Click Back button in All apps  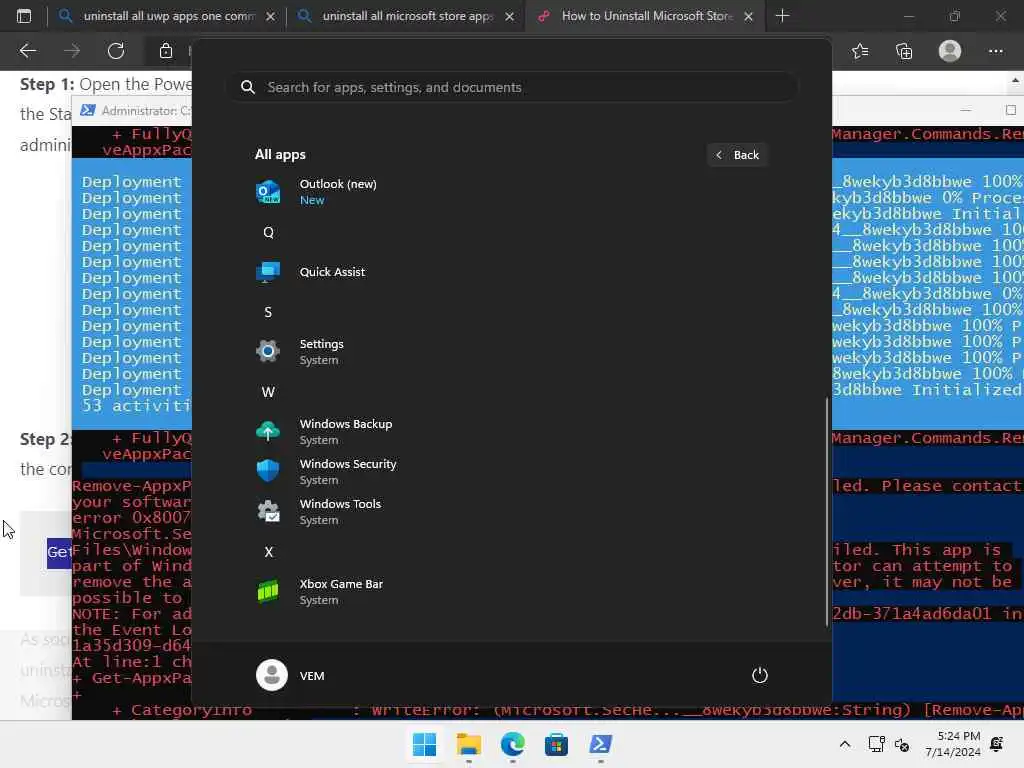(x=738, y=155)
